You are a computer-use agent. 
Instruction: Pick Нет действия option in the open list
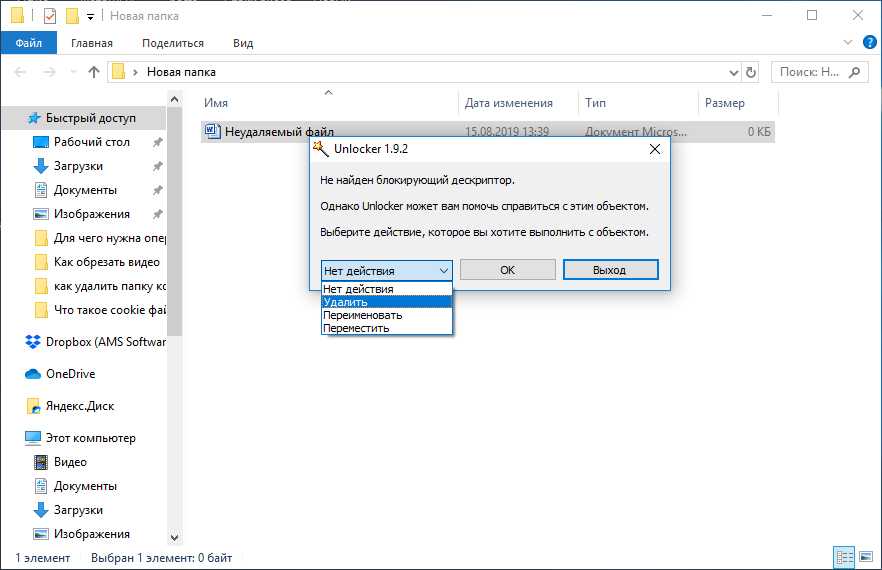click(386, 289)
